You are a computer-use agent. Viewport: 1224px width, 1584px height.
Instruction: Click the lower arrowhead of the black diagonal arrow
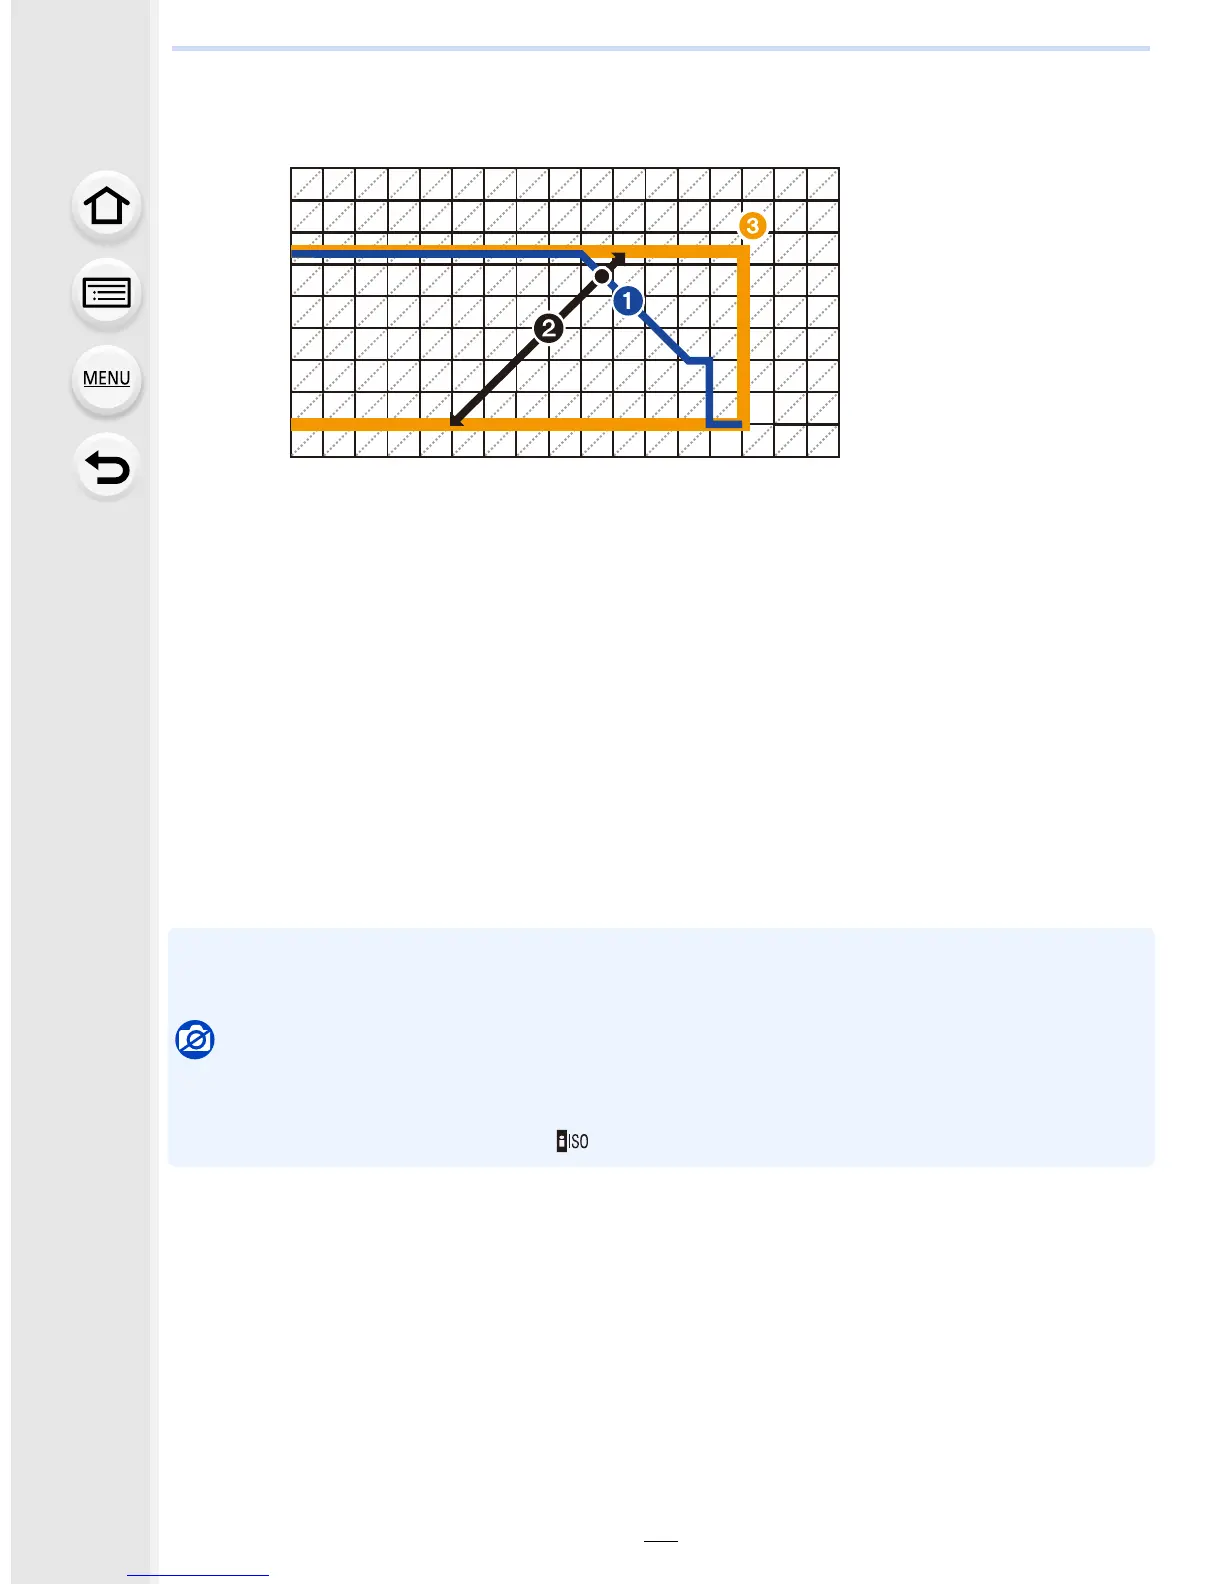457,419
